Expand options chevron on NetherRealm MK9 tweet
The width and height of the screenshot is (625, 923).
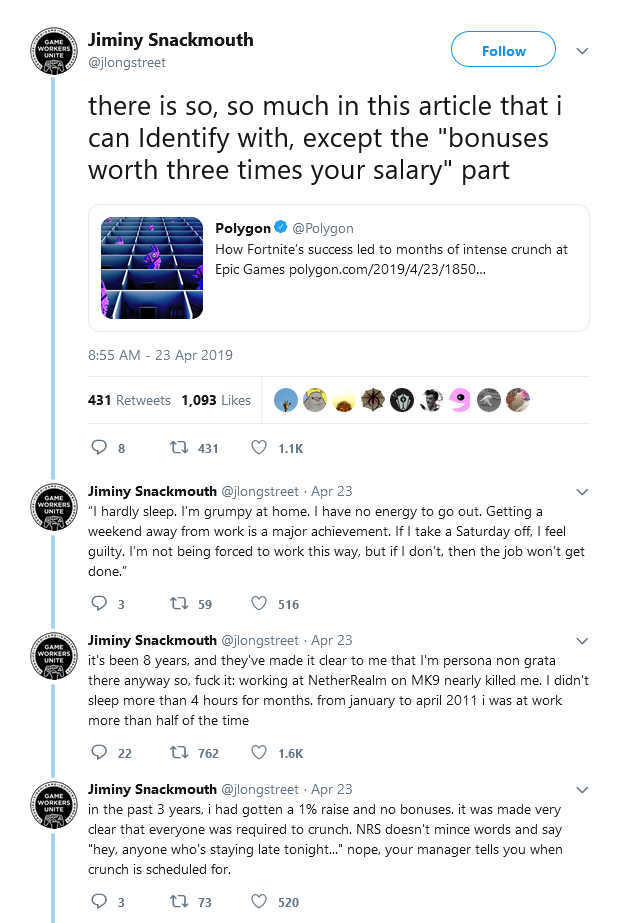582,640
